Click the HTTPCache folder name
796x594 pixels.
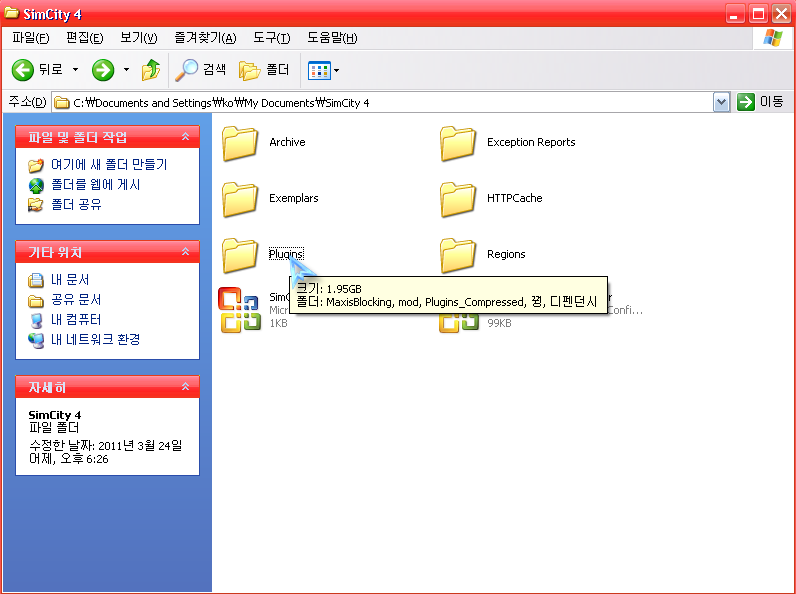pos(515,198)
